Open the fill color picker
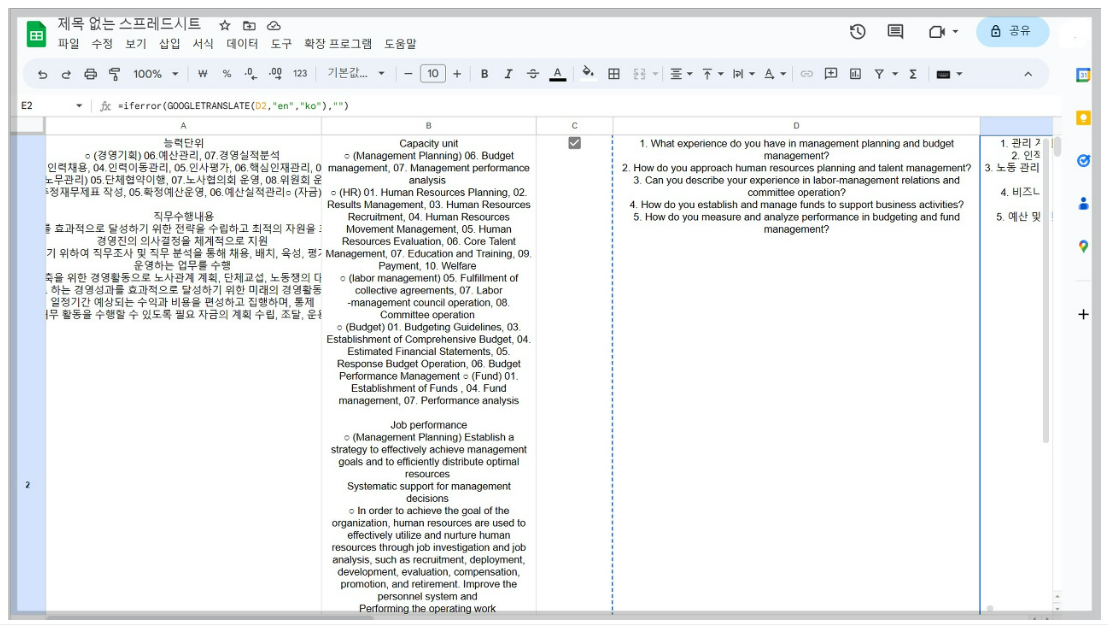 tap(588, 73)
